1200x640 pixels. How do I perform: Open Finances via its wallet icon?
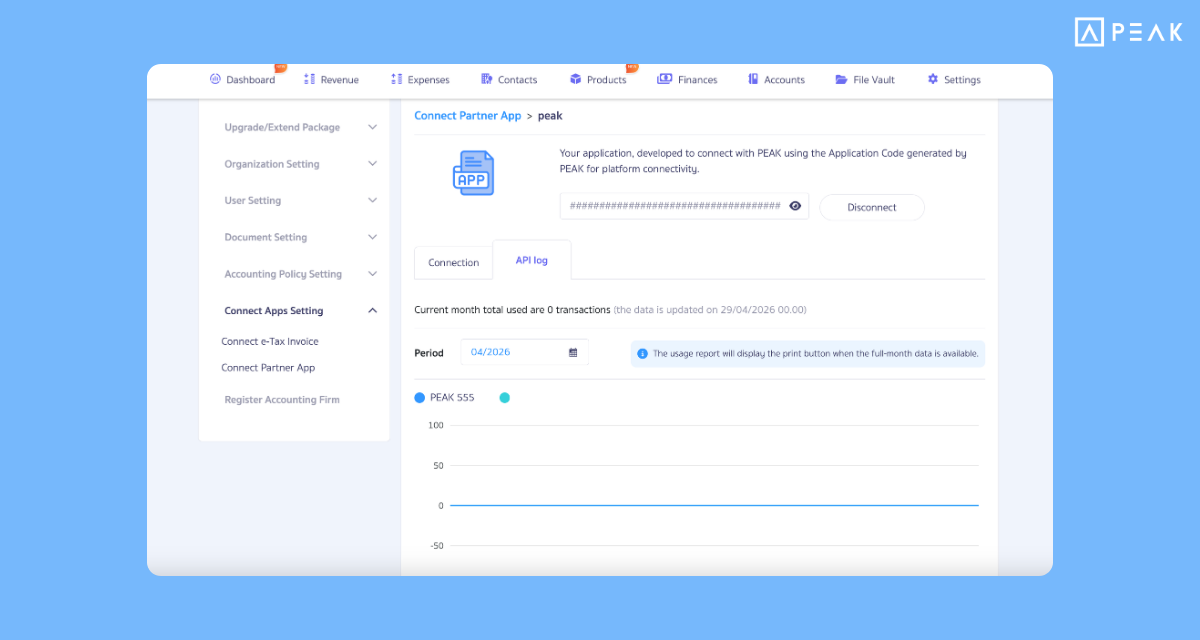point(662,78)
